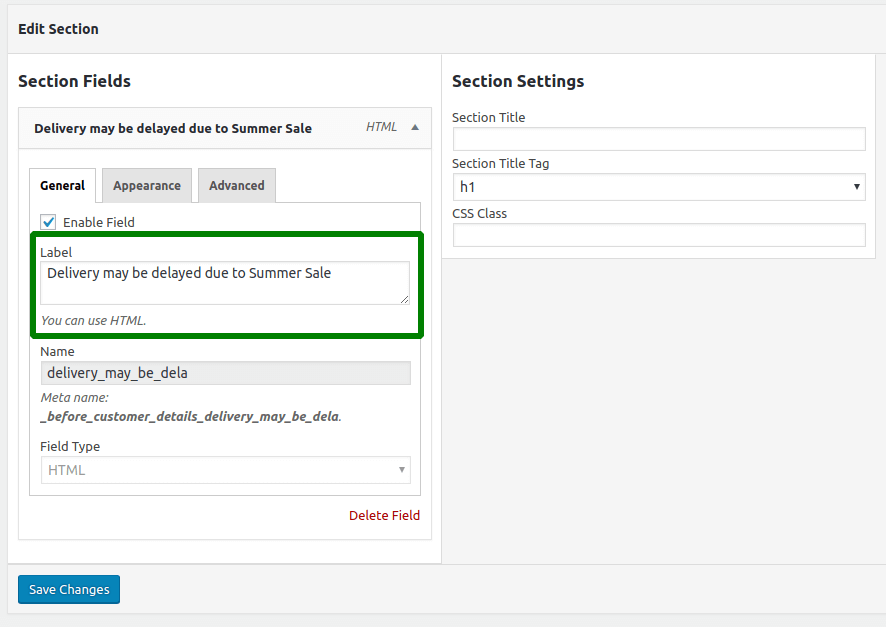This screenshot has width=886, height=627.
Task: Focus the Section Title input
Action: point(659,139)
